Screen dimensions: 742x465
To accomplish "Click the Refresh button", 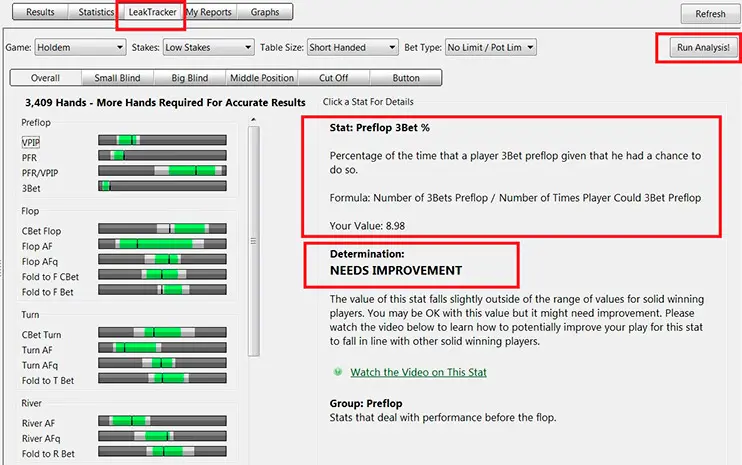I will (x=710, y=14).
